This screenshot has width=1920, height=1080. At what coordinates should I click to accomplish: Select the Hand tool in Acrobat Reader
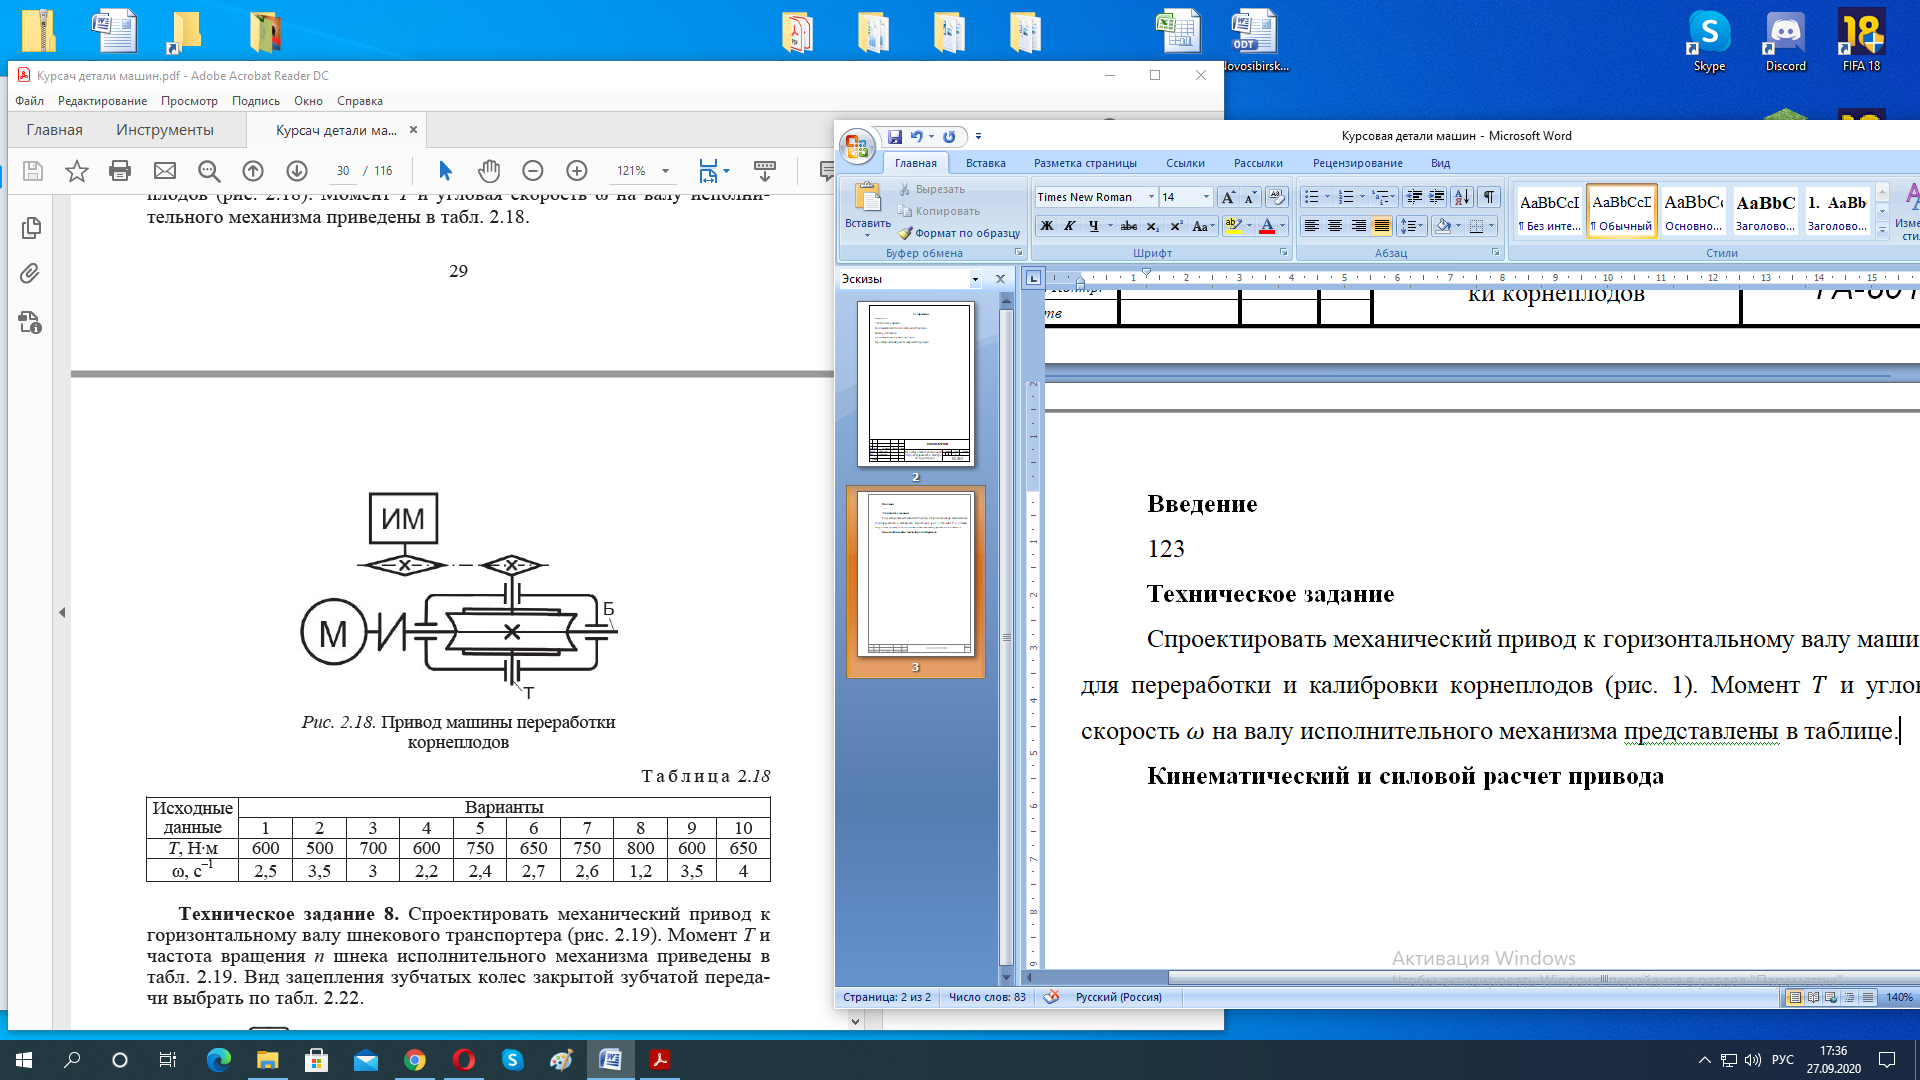click(488, 171)
